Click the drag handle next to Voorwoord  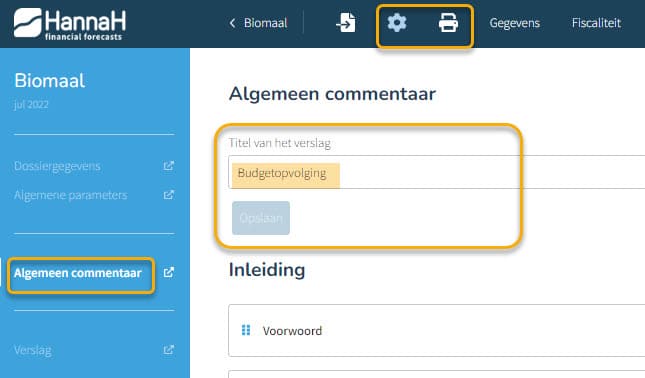click(246, 330)
